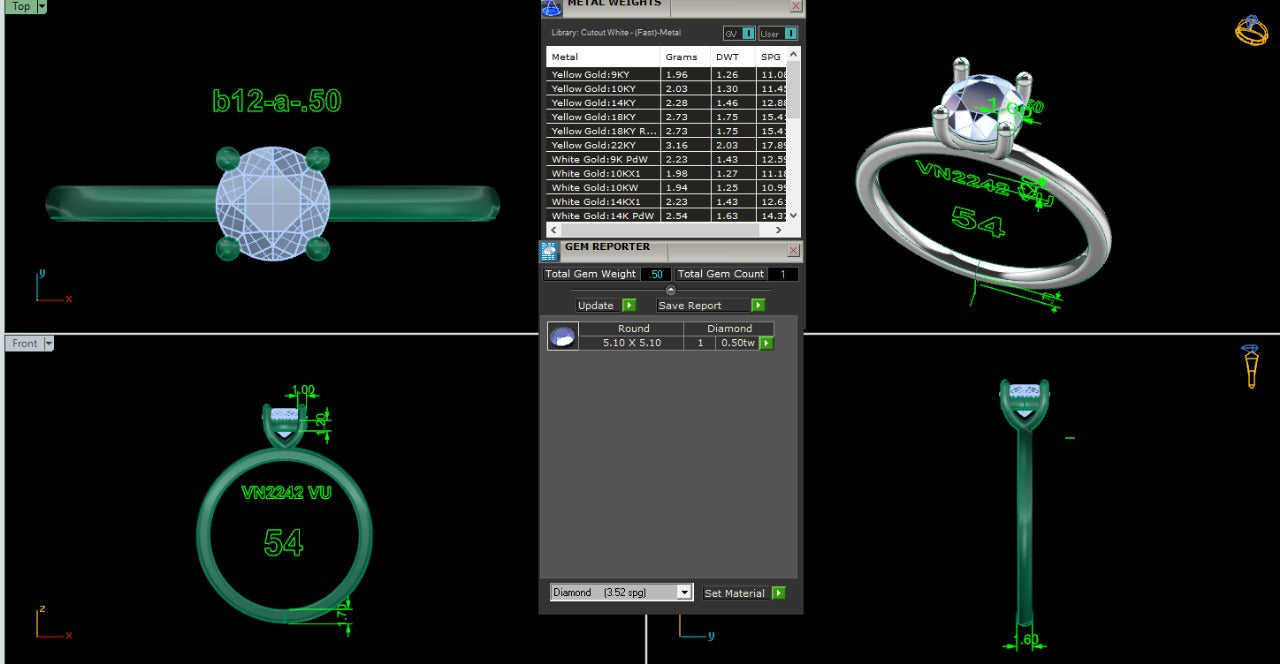Toggle the User switch in Metal Weights

[x=778, y=33]
